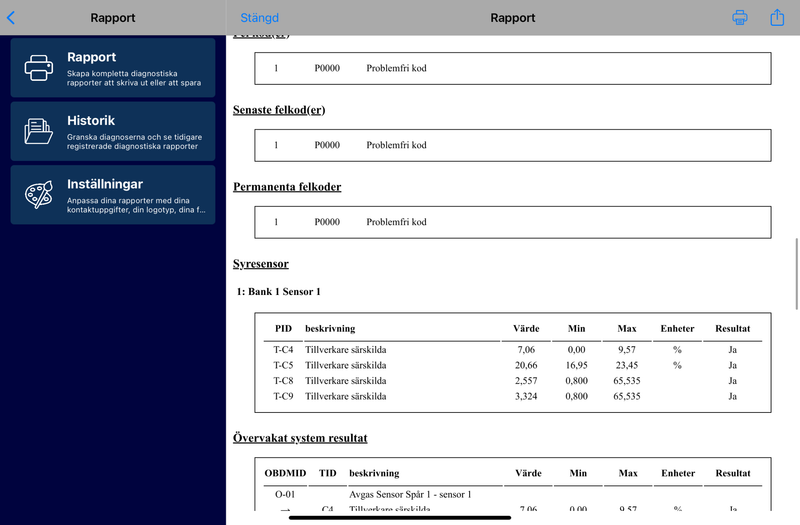The width and height of the screenshot is (800, 525).
Task: Select the Syresensor heading
Action: (x=261, y=264)
